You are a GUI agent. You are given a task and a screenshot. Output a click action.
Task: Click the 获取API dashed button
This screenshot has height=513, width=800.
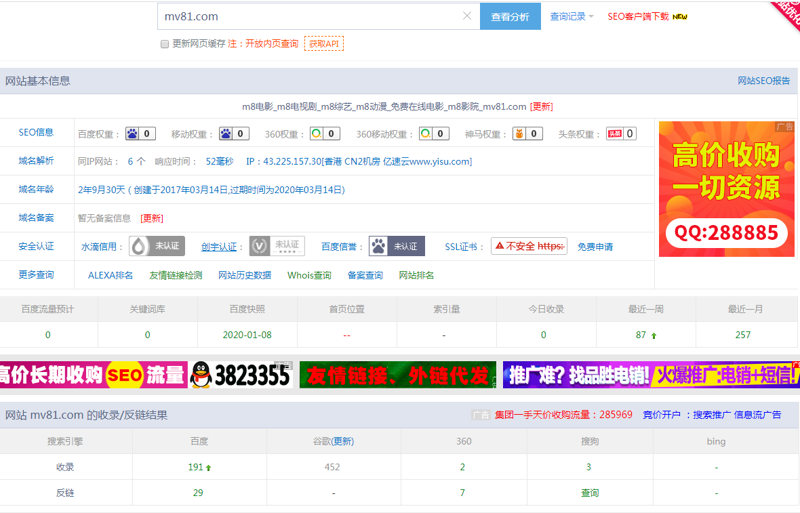point(324,43)
